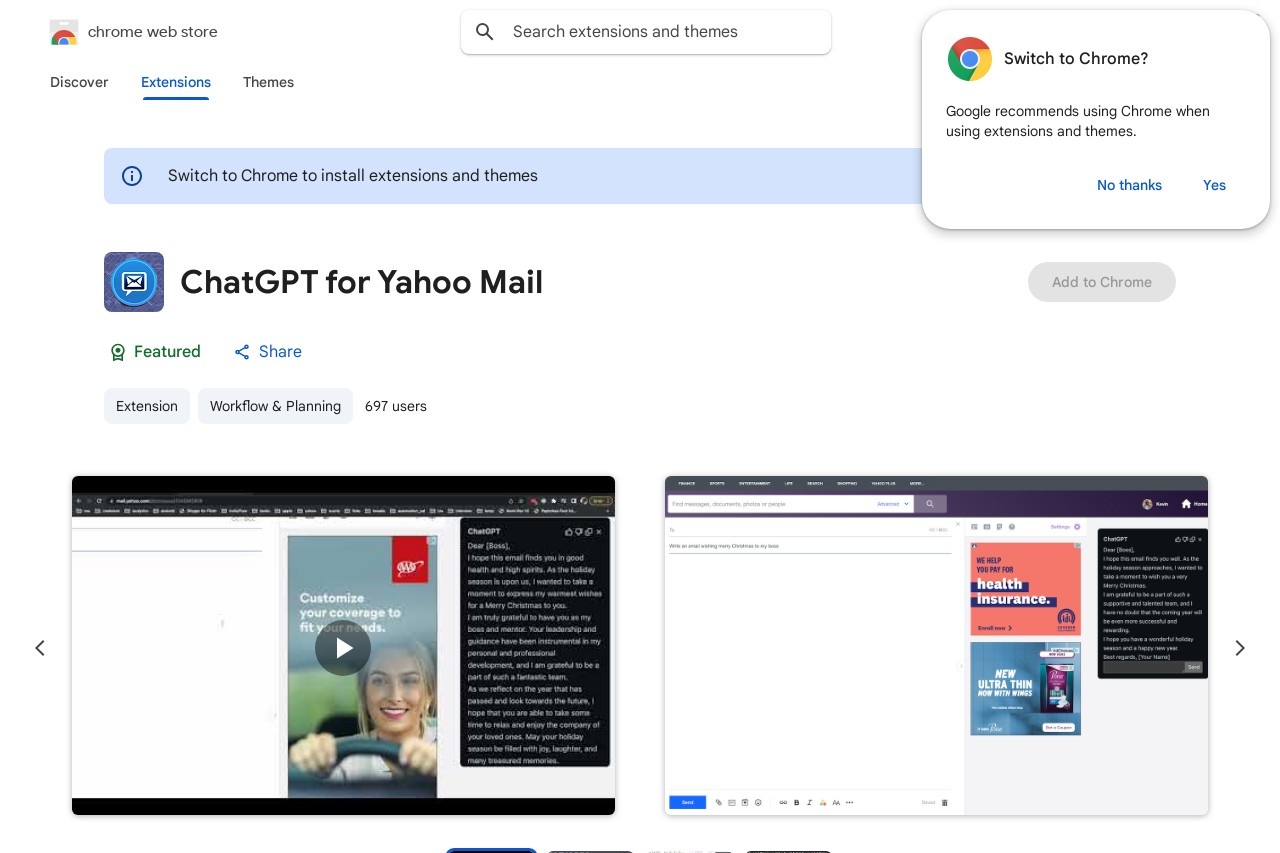Click the Featured badge icon

(x=118, y=352)
